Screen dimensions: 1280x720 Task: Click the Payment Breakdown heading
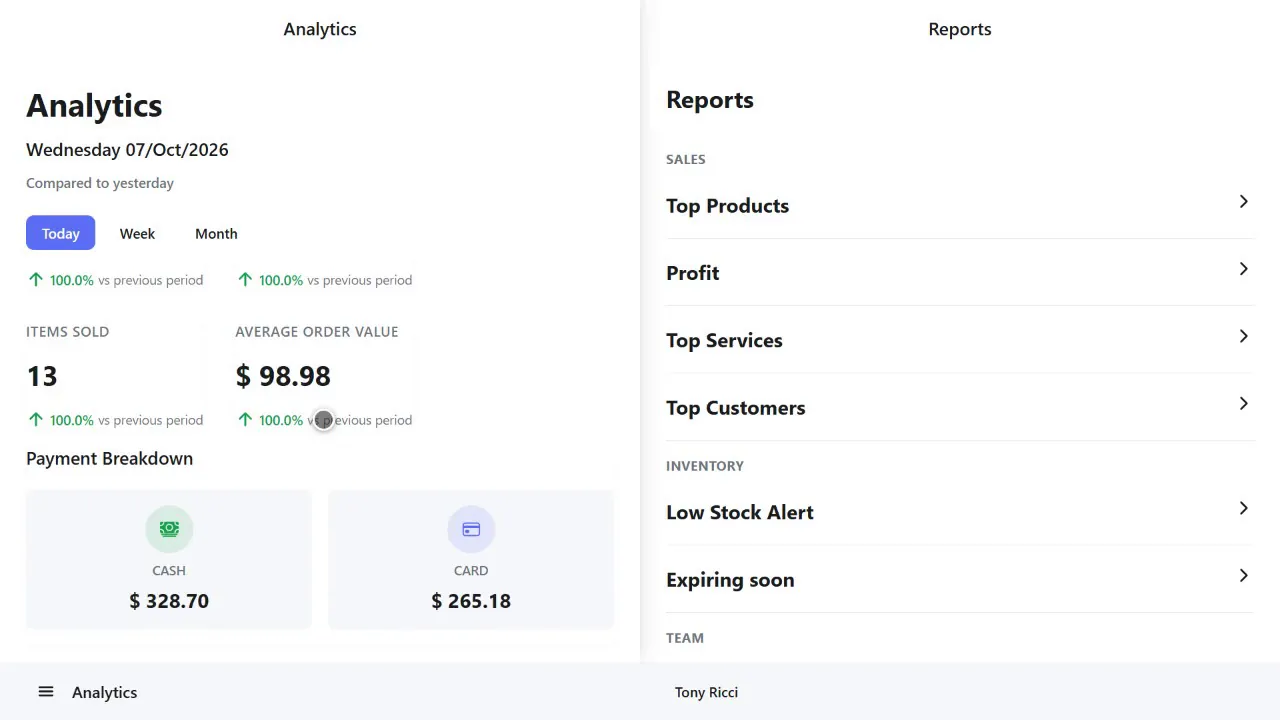point(109,458)
